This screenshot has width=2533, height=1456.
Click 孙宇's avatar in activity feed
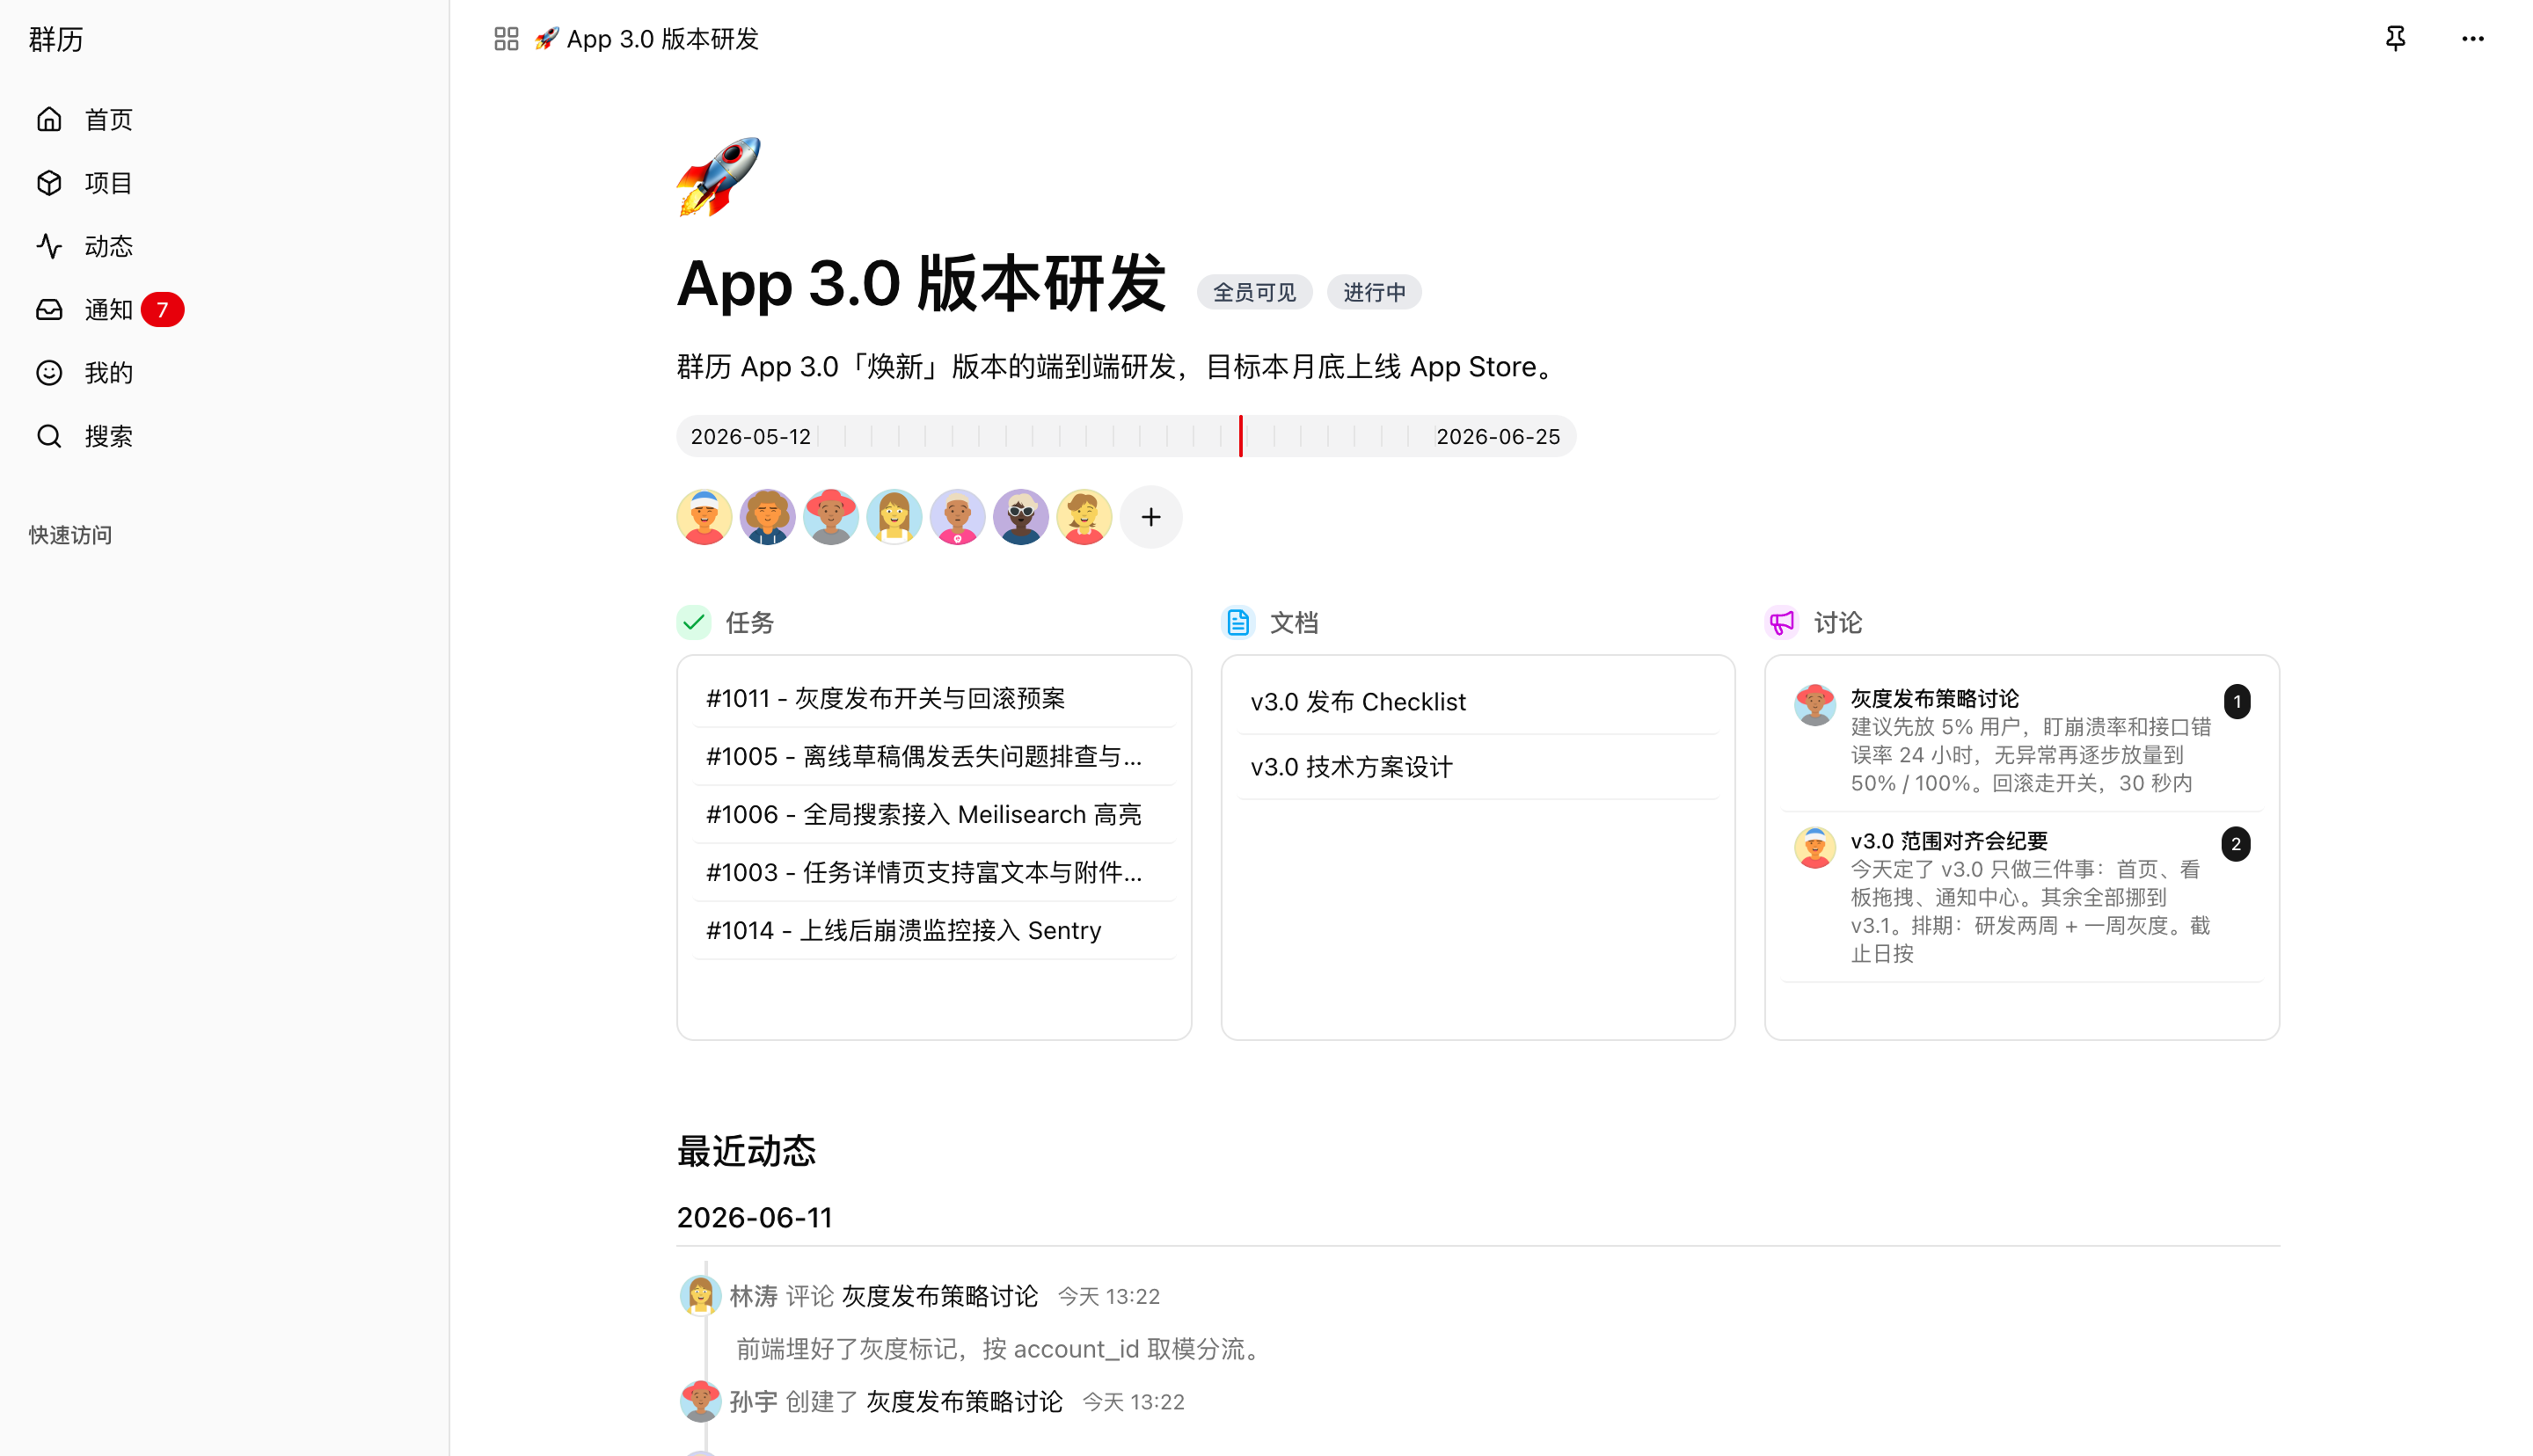point(700,1402)
